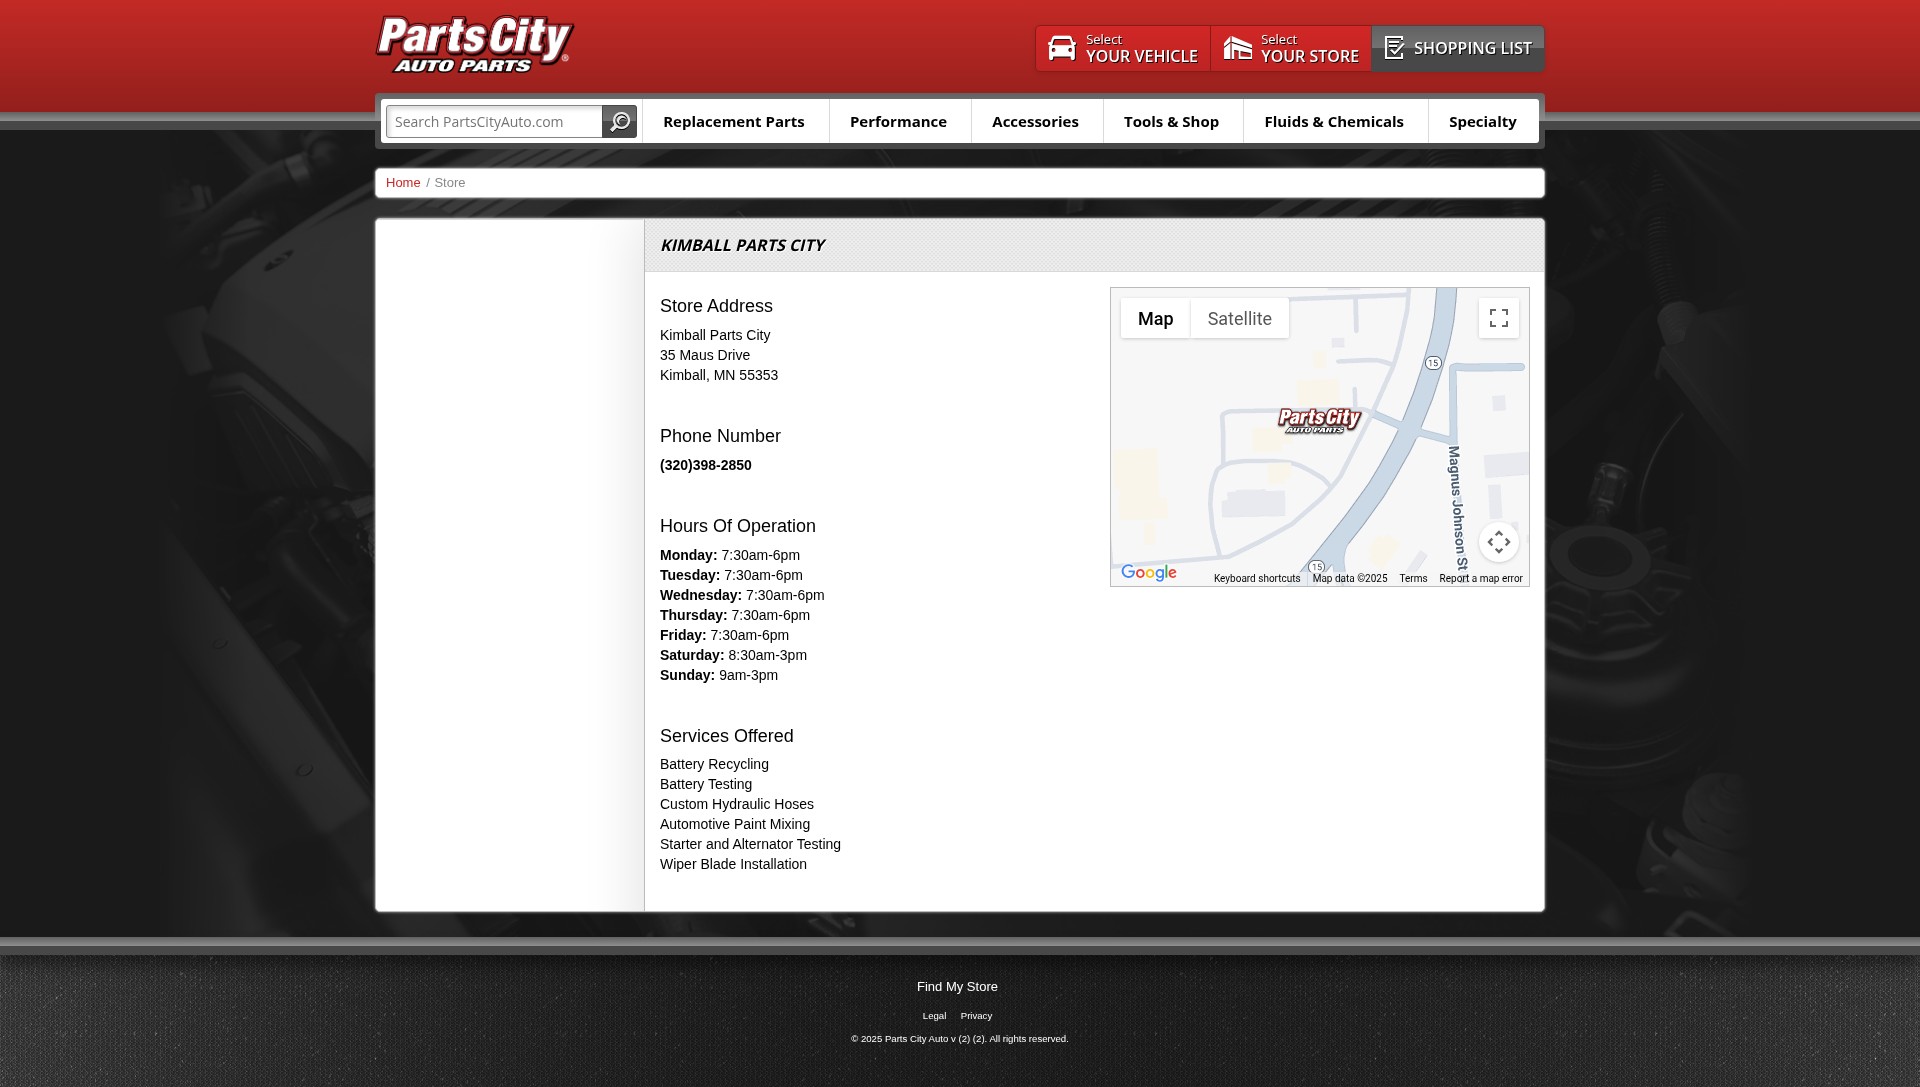
Task: Click the Saturday hours row
Action: (733, 655)
